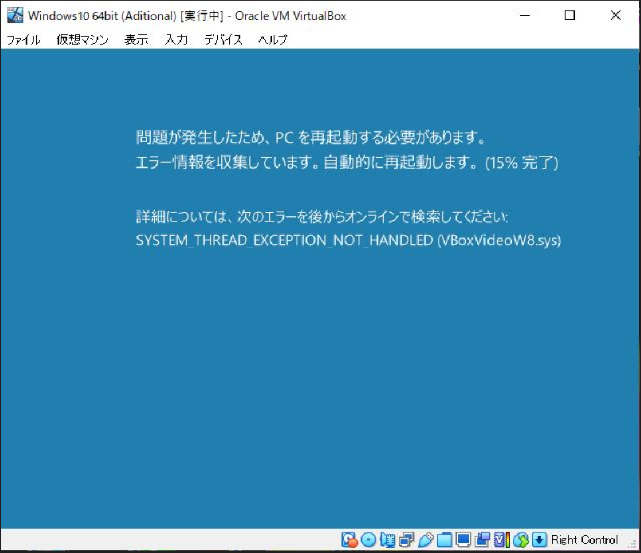Open the optical disc drive indicator
The width and height of the screenshot is (641, 553).
369,540
